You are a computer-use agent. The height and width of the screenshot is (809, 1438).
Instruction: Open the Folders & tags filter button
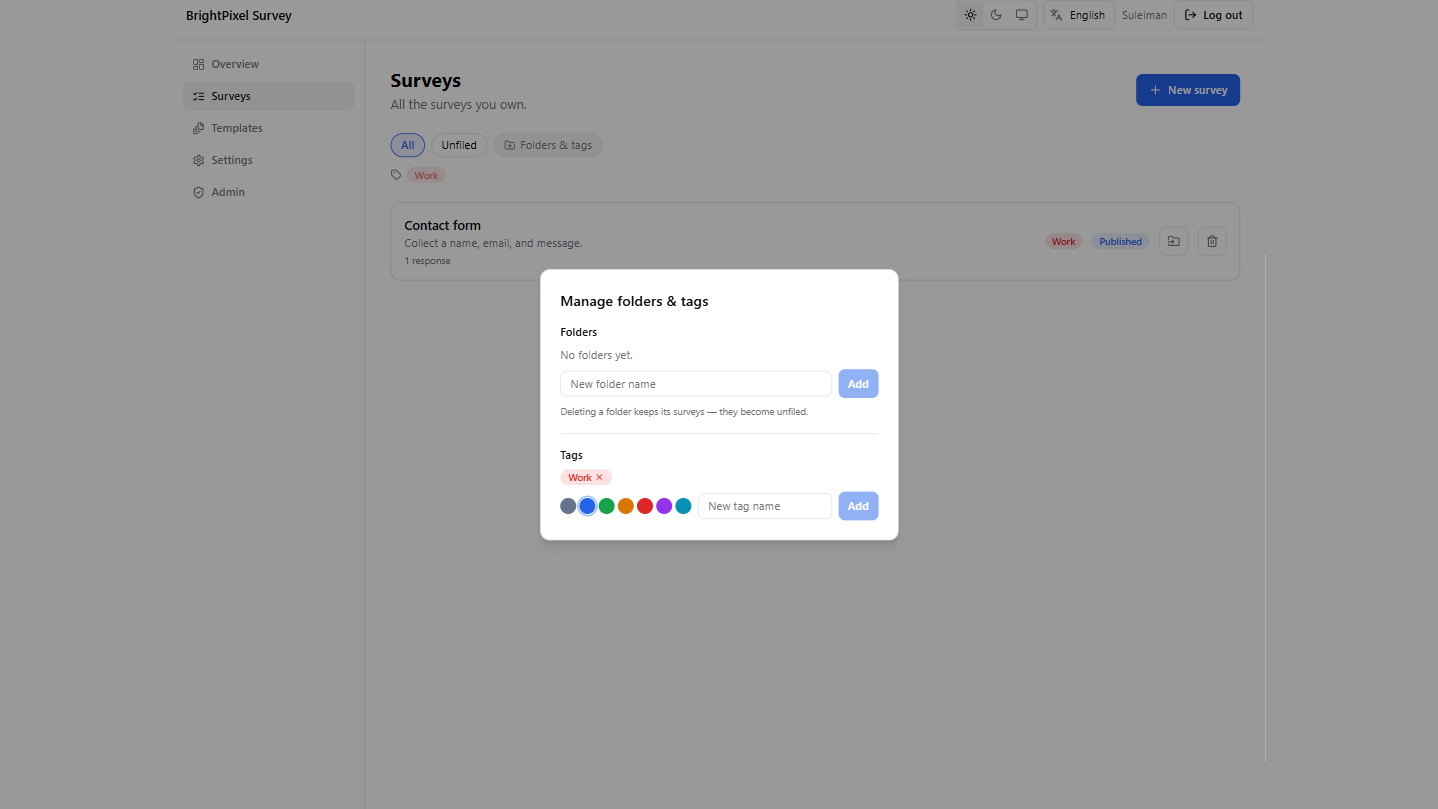pos(548,145)
